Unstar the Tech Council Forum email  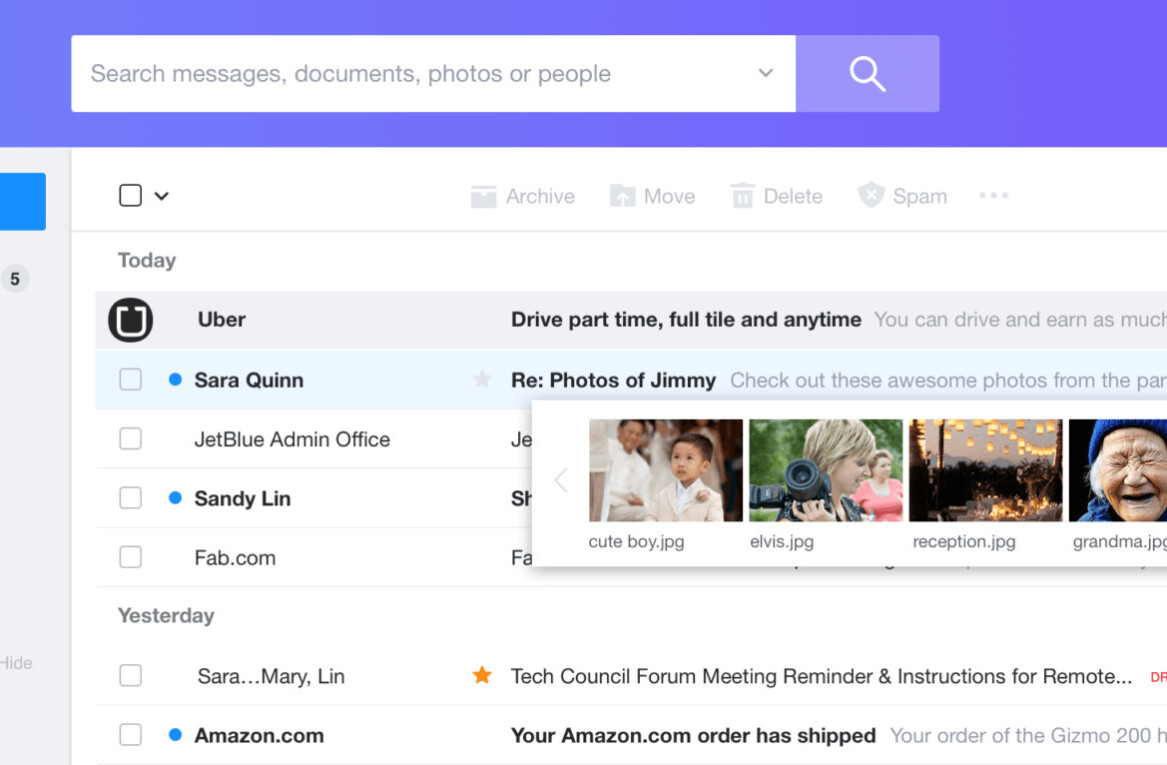(x=482, y=676)
